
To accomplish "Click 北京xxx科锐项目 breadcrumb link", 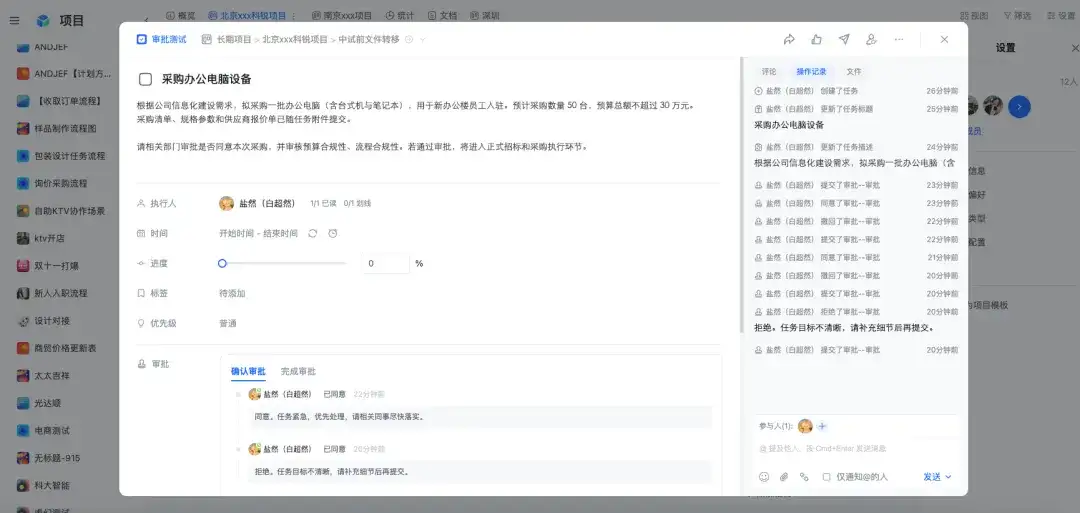I will (x=295, y=40).
